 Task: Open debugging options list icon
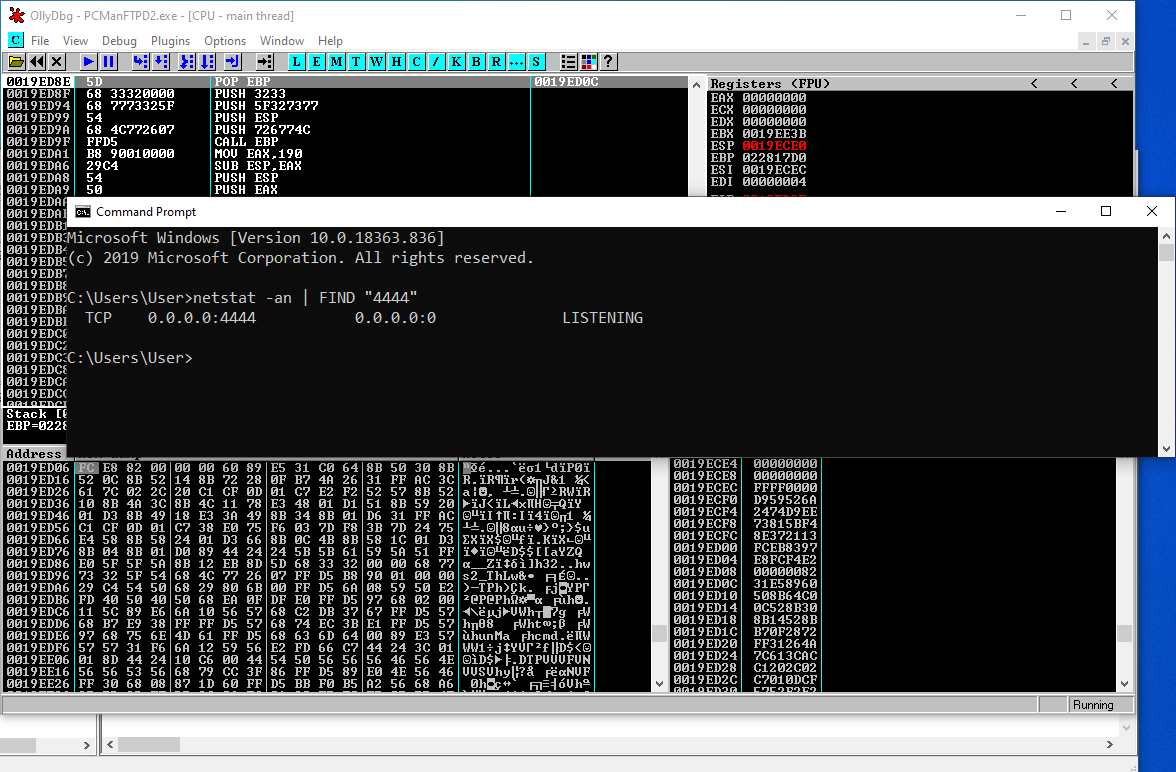point(569,62)
